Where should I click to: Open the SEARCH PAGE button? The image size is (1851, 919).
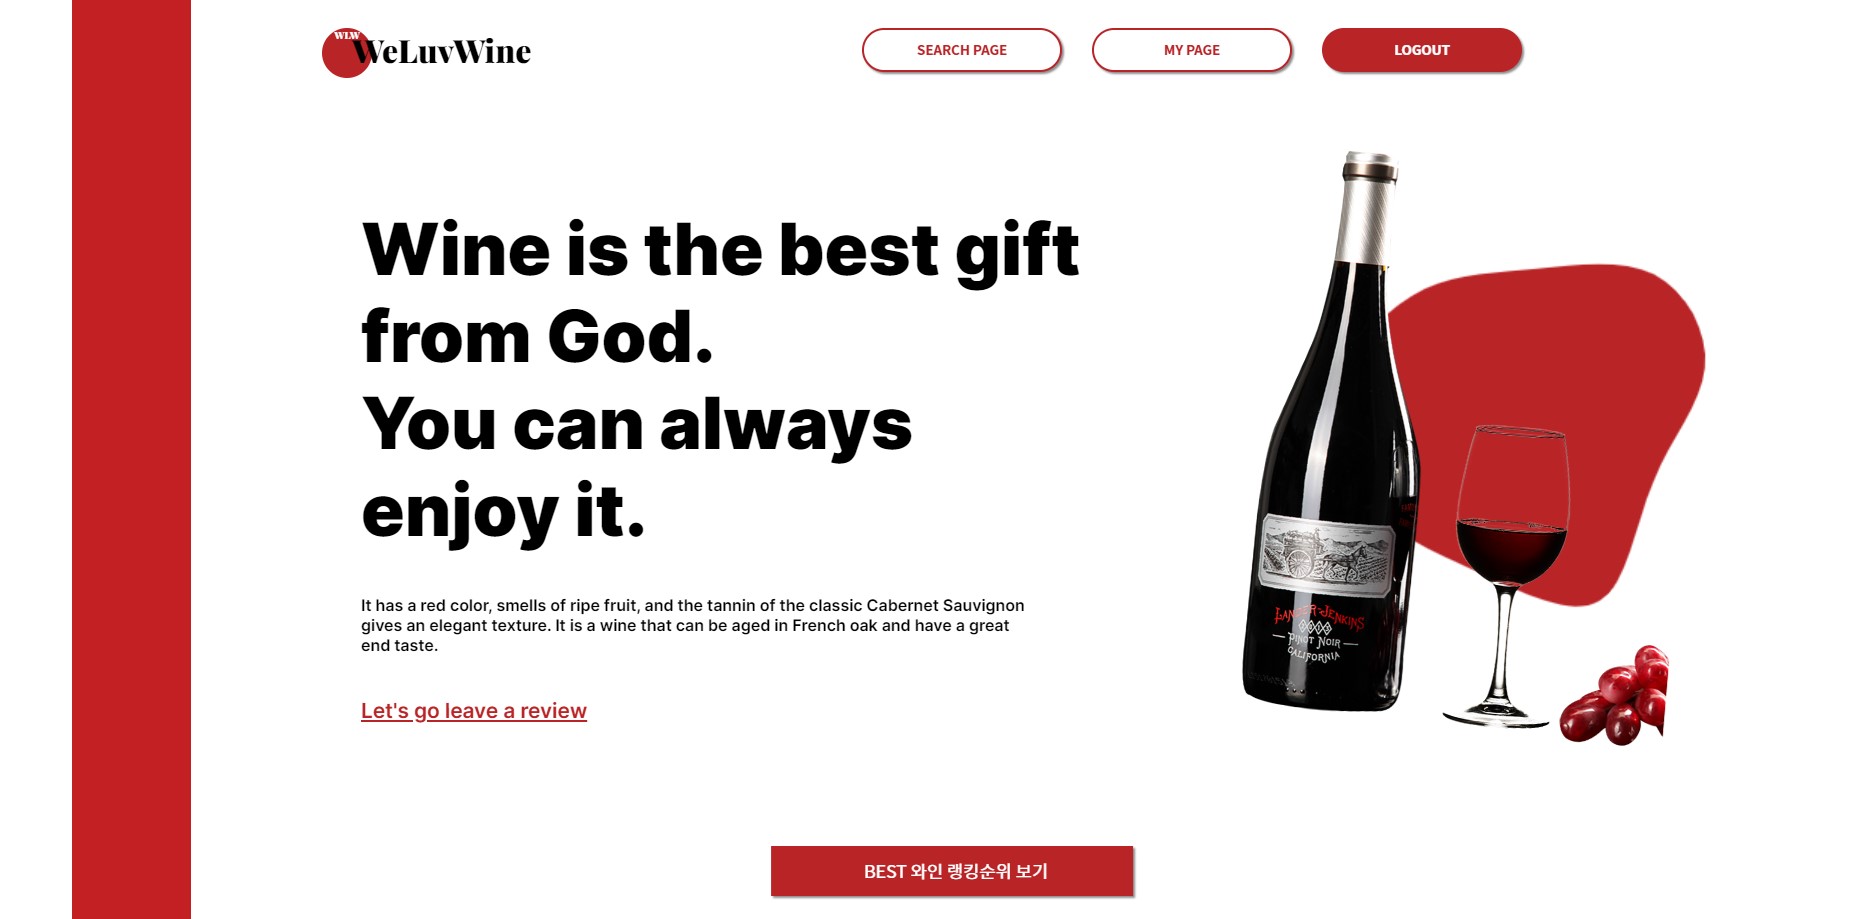pyautogui.click(x=961, y=50)
